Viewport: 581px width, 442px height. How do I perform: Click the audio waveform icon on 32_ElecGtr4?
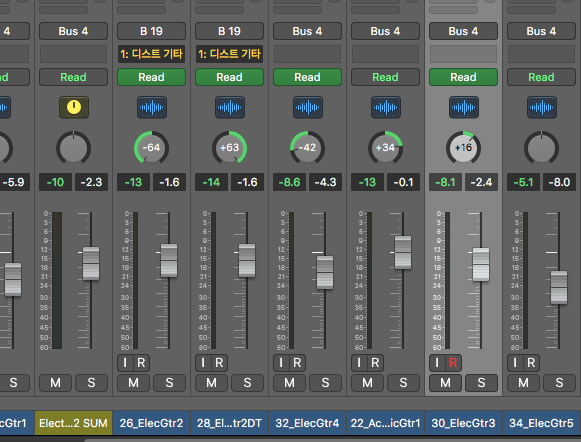(308, 107)
